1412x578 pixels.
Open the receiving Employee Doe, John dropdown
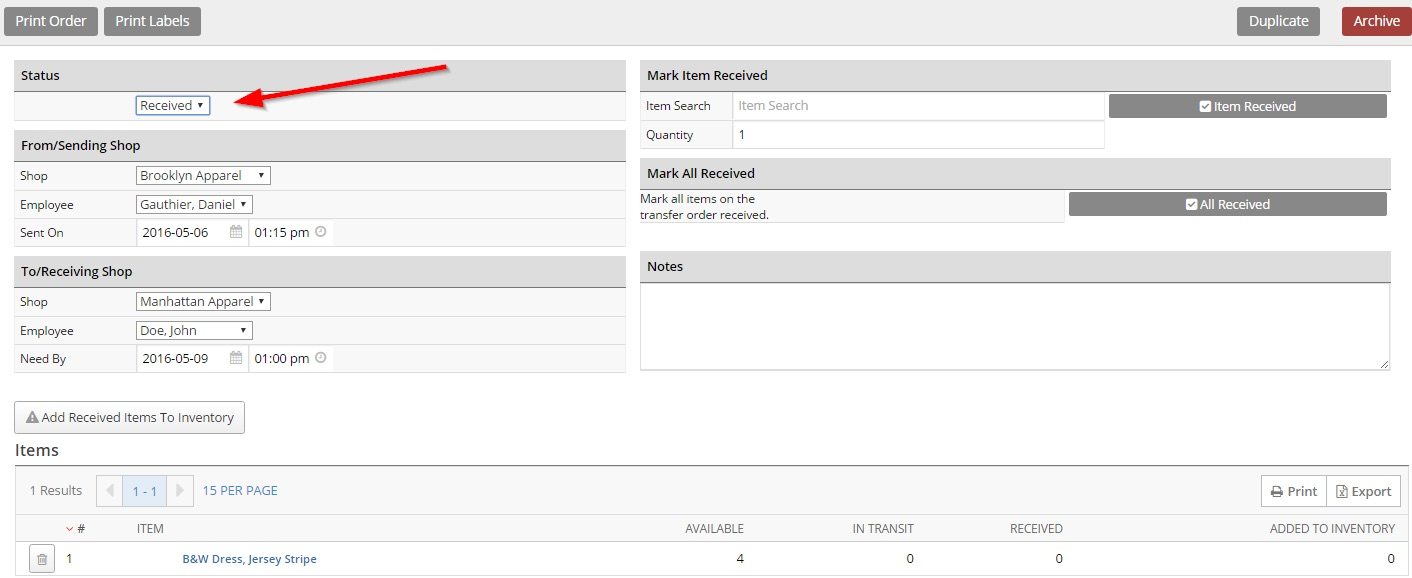coord(194,330)
